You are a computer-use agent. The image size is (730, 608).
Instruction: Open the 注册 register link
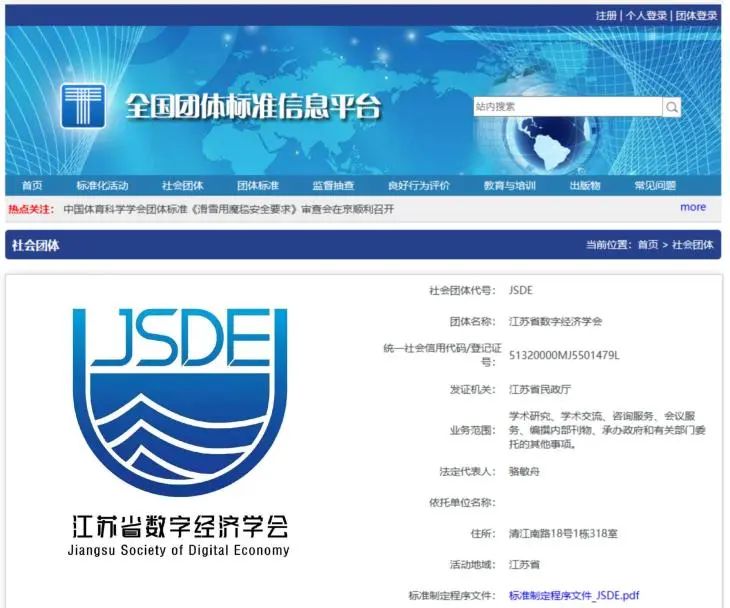click(x=606, y=16)
